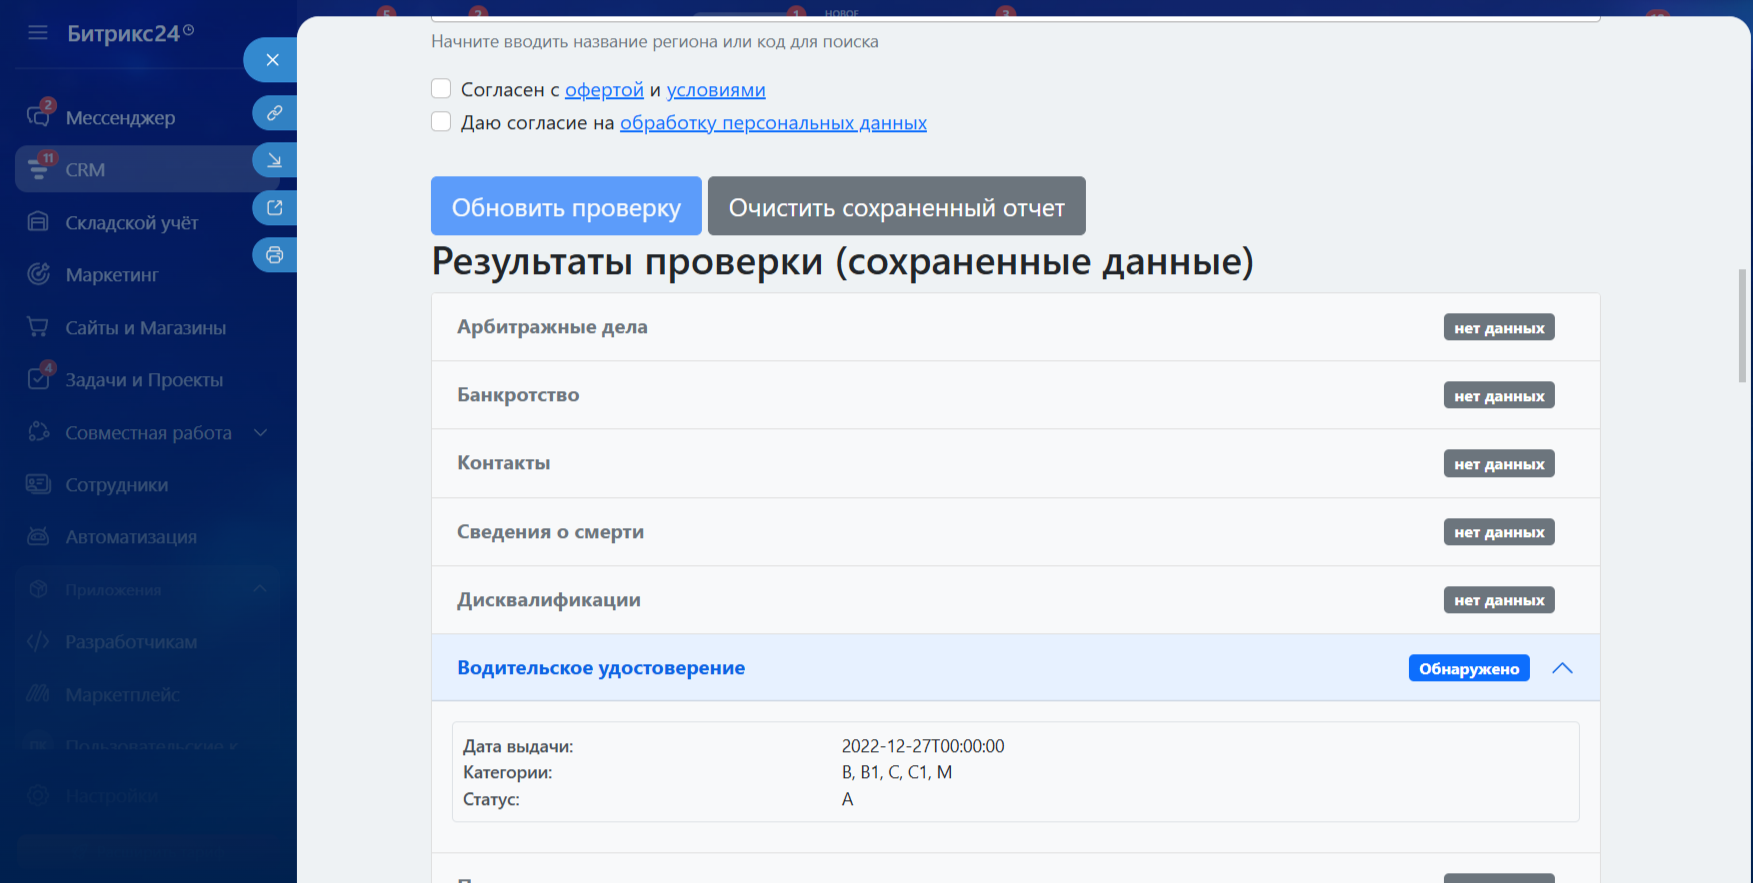Screen dimensions: 1753x883
Task: Expand the Арбитражные дела section
Action: (1016, 327)
